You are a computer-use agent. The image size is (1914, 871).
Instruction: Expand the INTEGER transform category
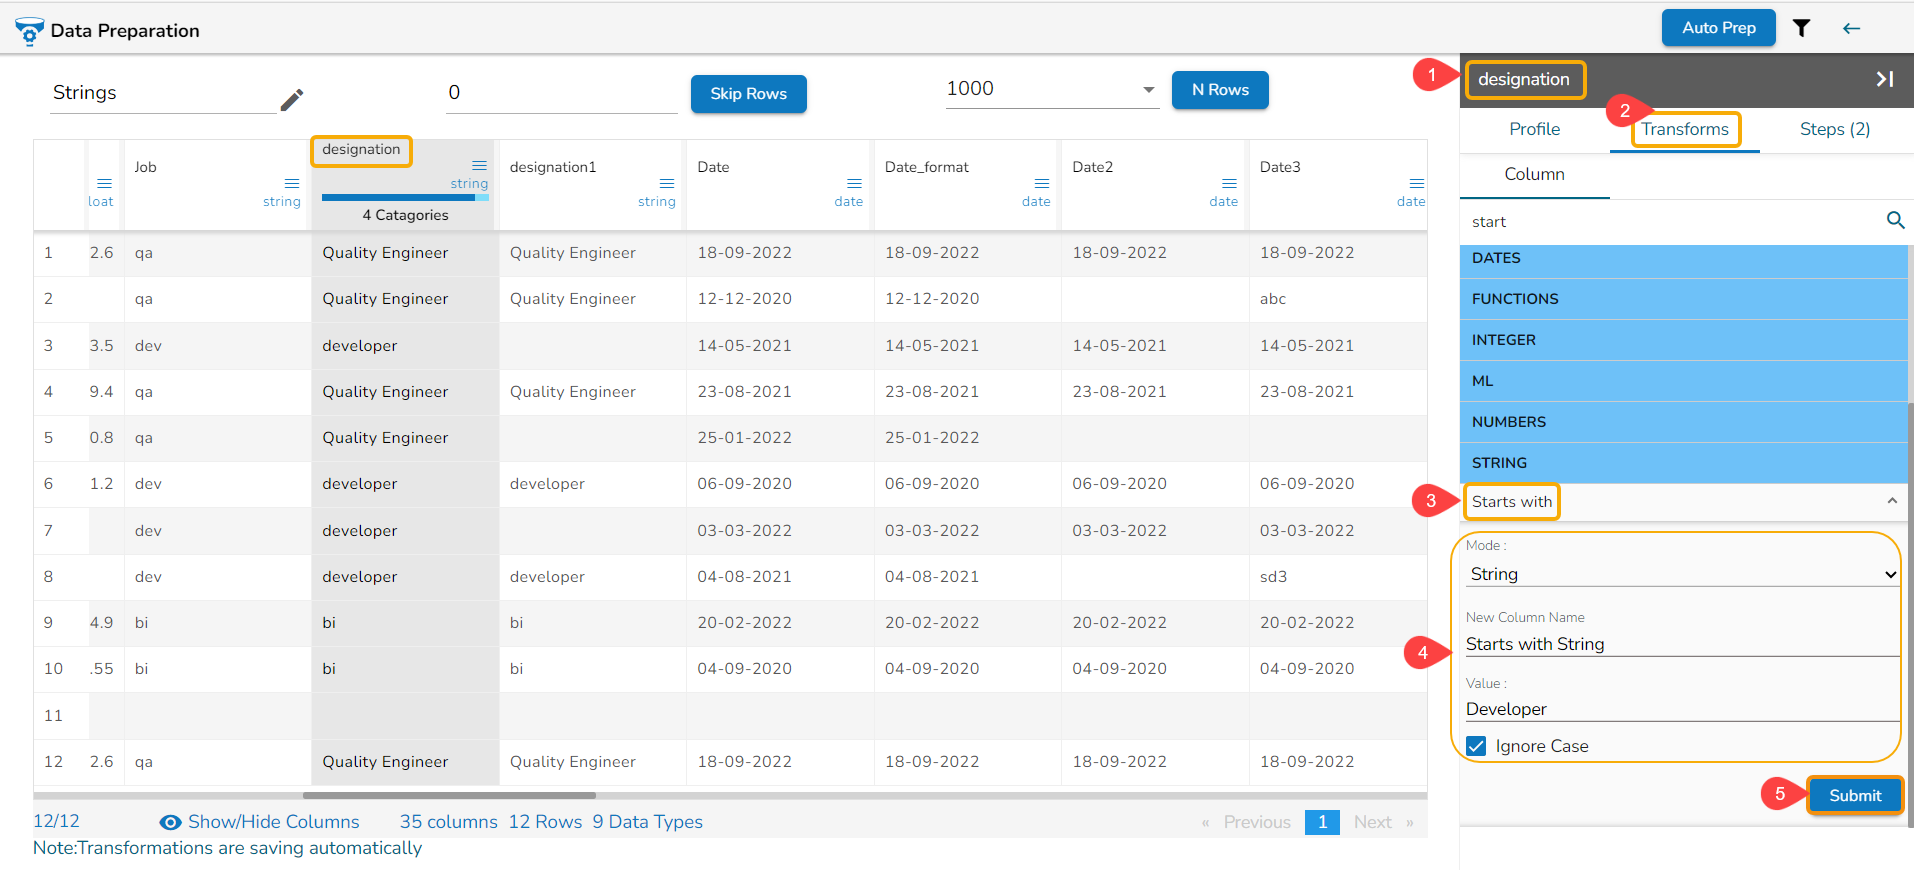(1683, 340)
